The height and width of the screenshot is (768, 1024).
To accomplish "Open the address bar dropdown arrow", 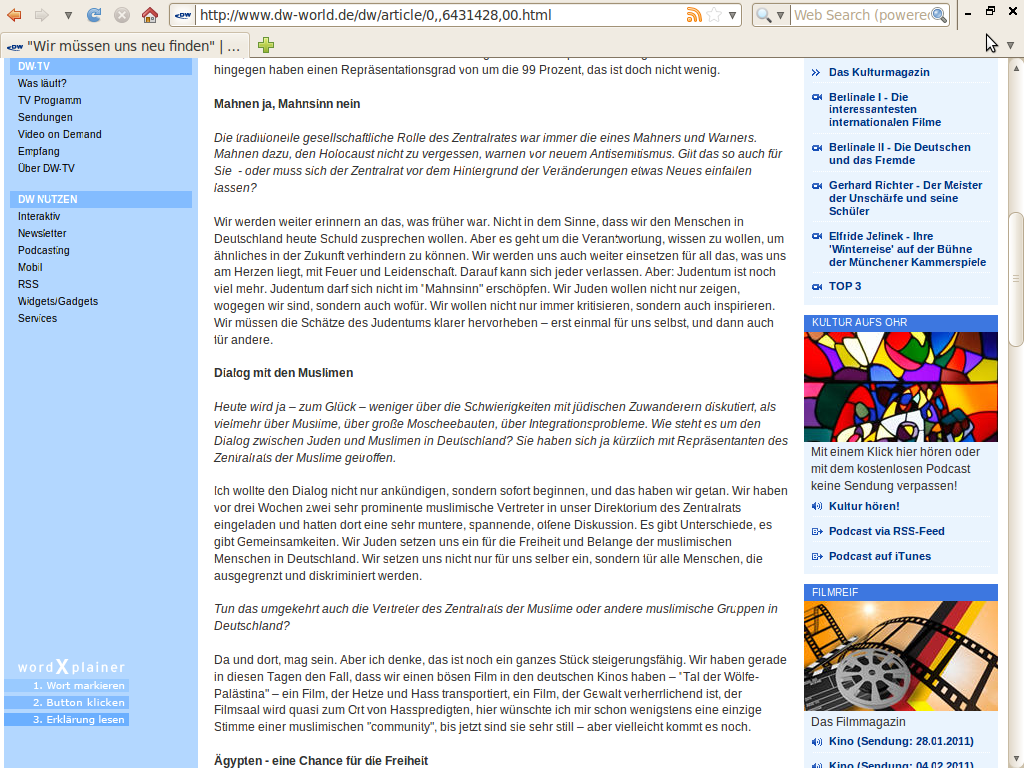I will coord(733,15).
